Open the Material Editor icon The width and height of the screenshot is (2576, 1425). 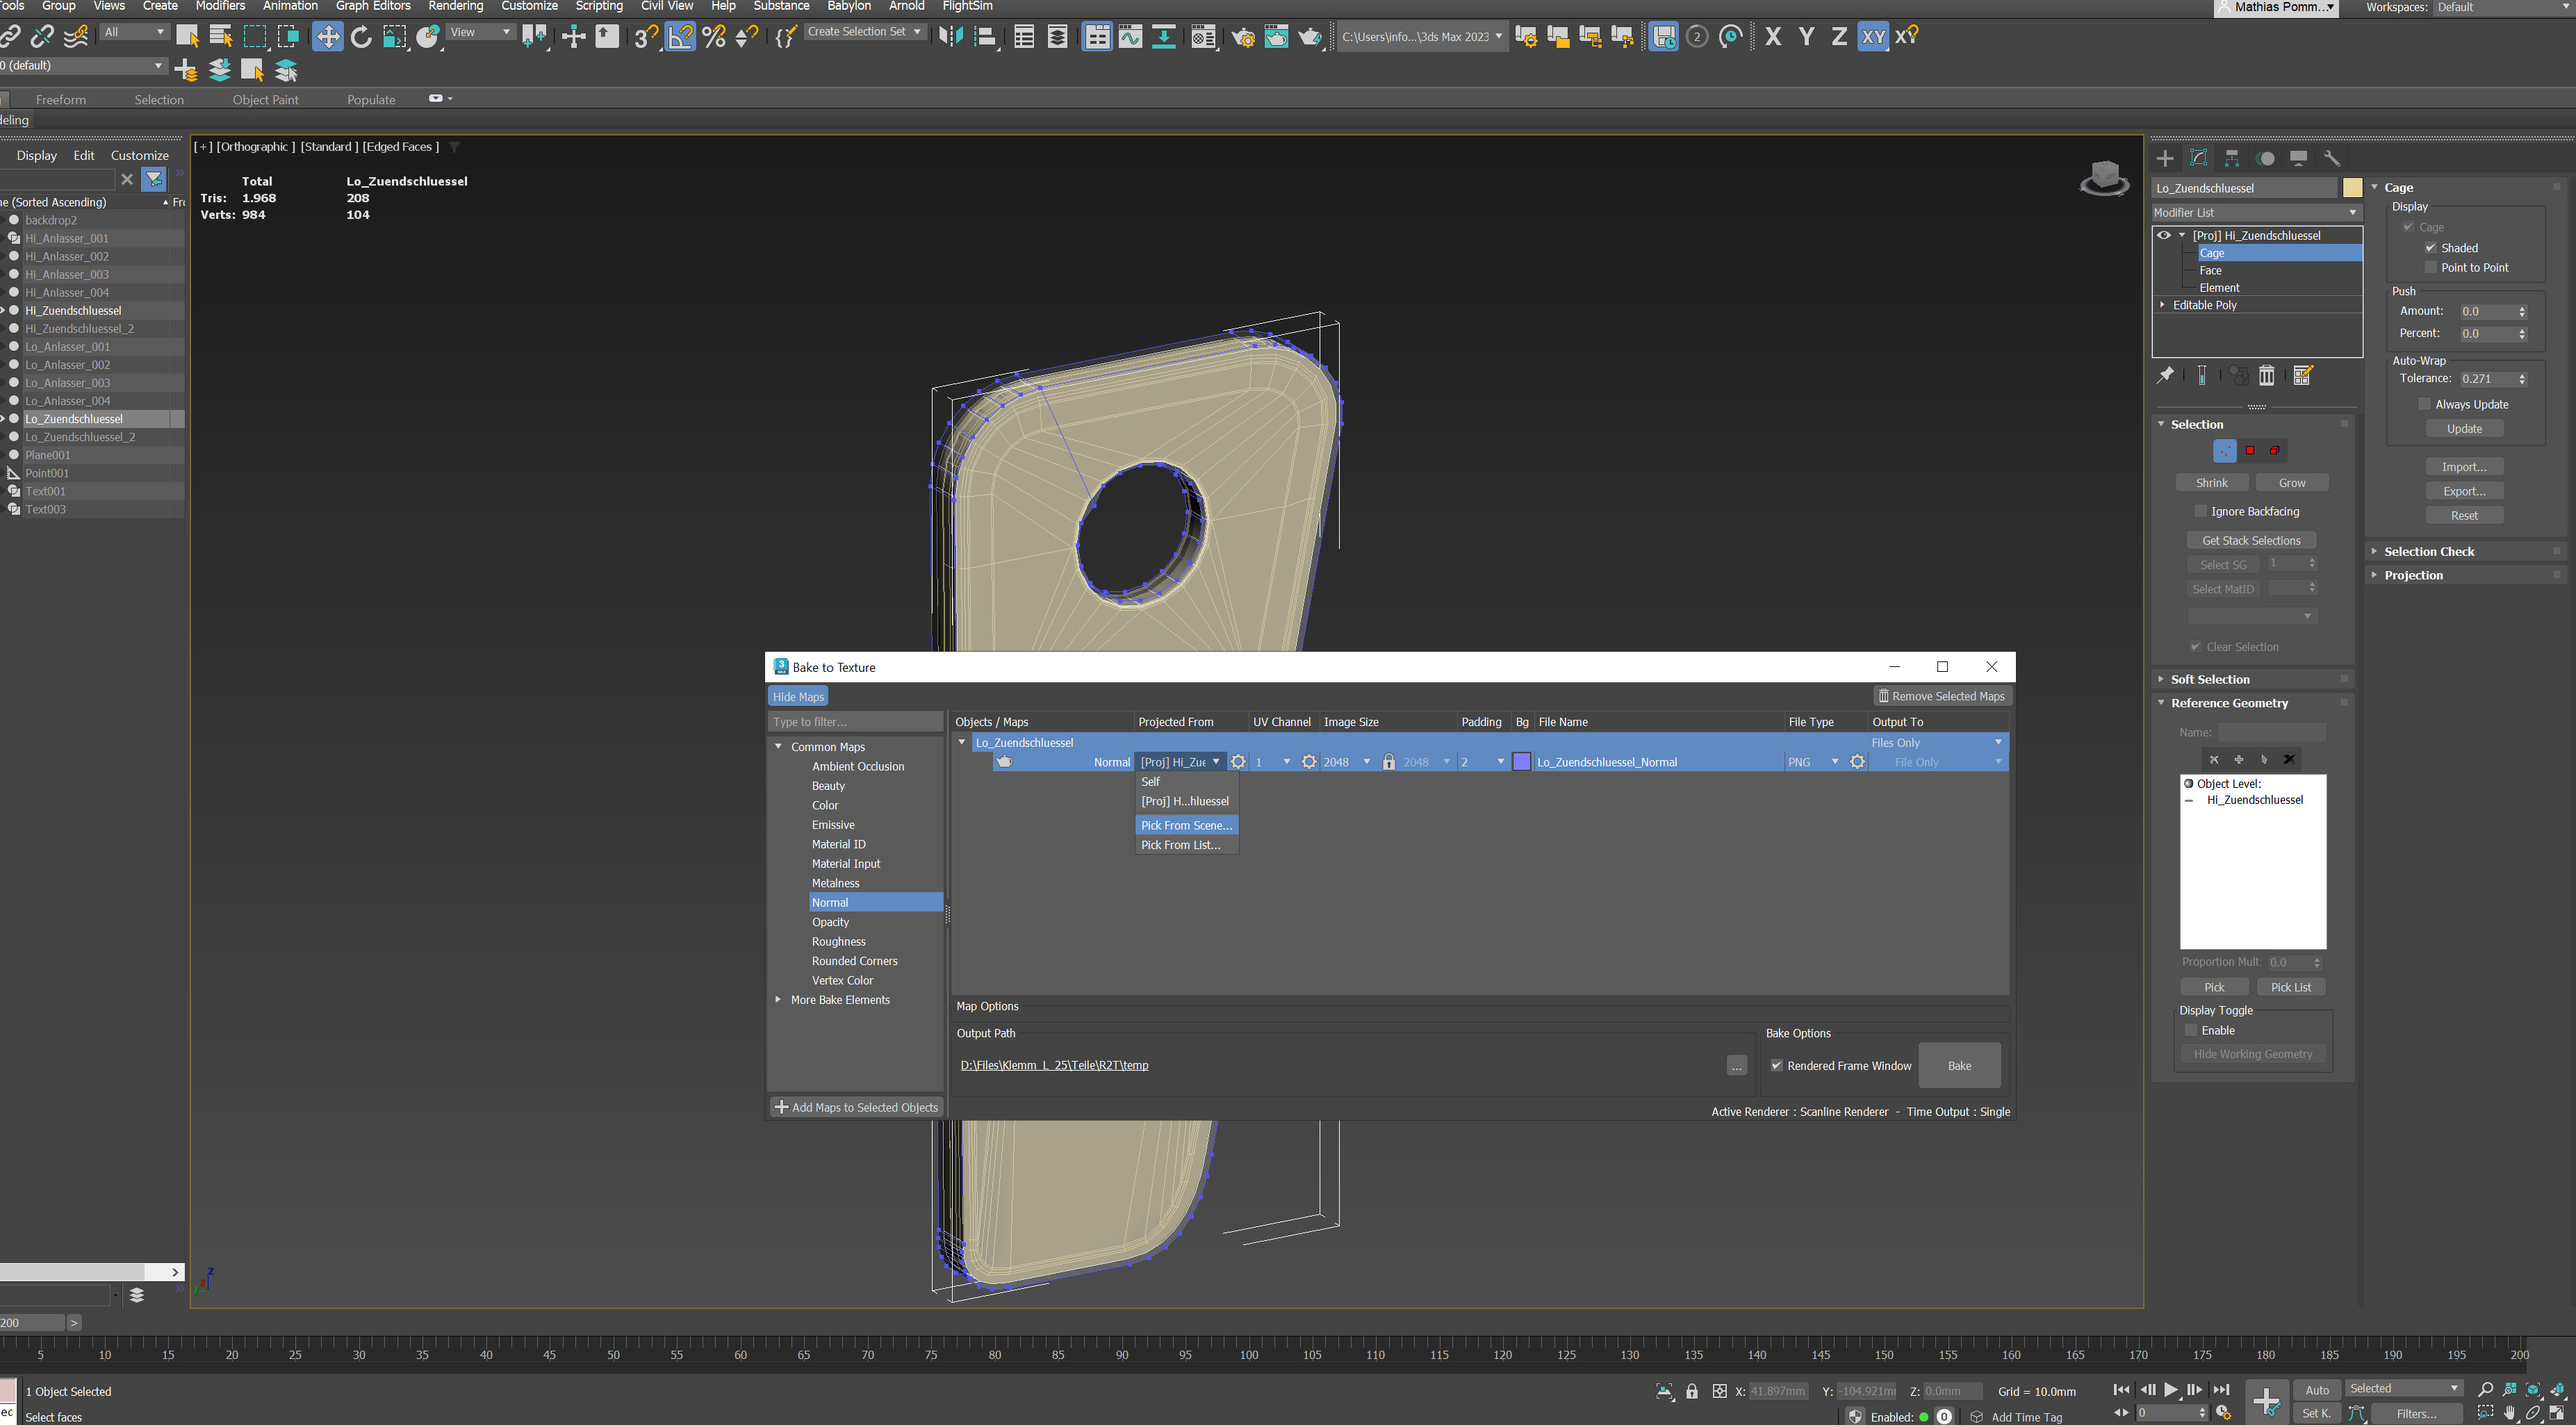[x=1203, y=37]
